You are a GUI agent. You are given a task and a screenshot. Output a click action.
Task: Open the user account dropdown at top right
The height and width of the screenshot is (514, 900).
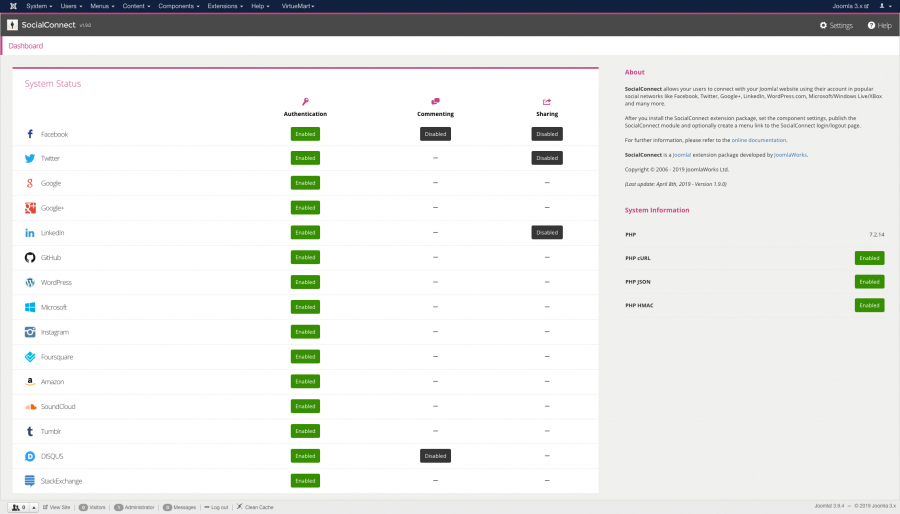pyautogui.click(x=886, y=6)
